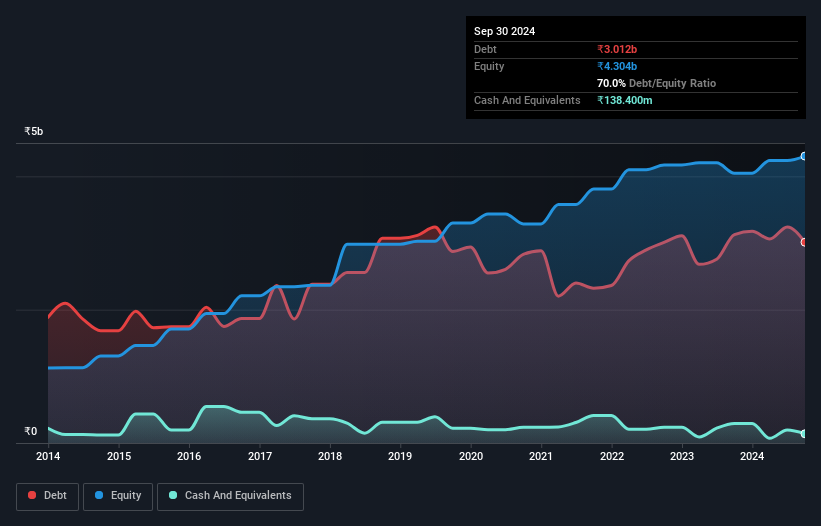Click the red Debt legend dot
821x526 pixels.
click(x=32, y=495)
